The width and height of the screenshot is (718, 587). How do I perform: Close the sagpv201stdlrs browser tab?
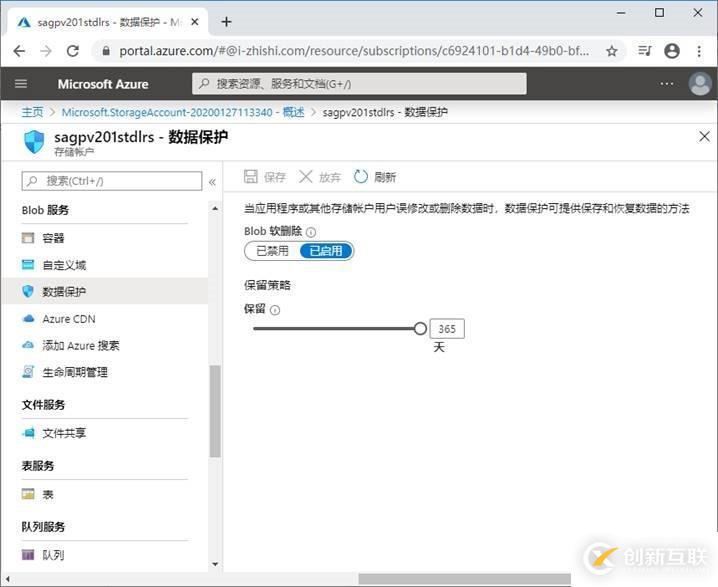[195, 22]
